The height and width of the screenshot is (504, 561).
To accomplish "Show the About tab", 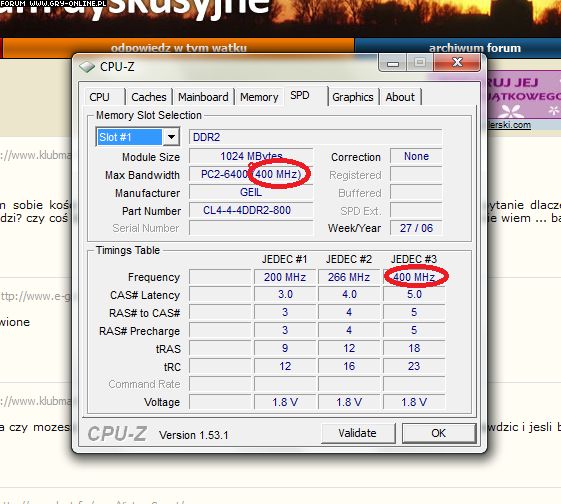I will pos(400,97).
